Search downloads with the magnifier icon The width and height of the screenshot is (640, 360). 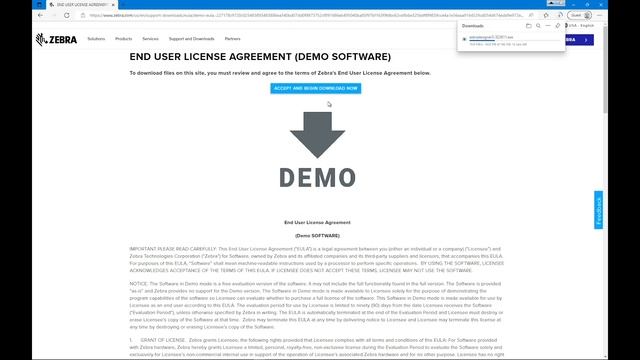[538, 26]
